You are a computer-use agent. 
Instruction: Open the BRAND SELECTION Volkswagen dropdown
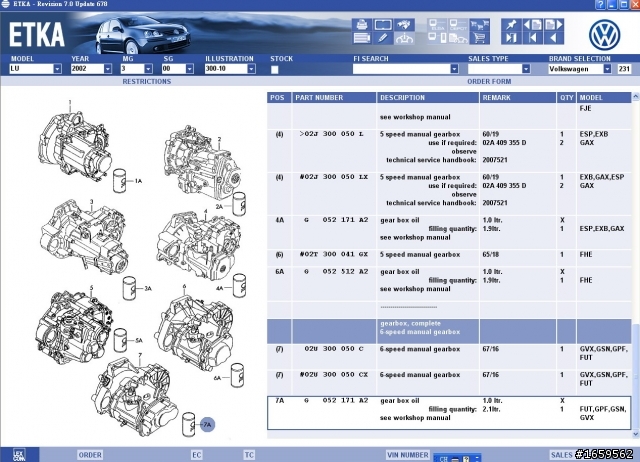pyautogui.click(x=607, y=69)
